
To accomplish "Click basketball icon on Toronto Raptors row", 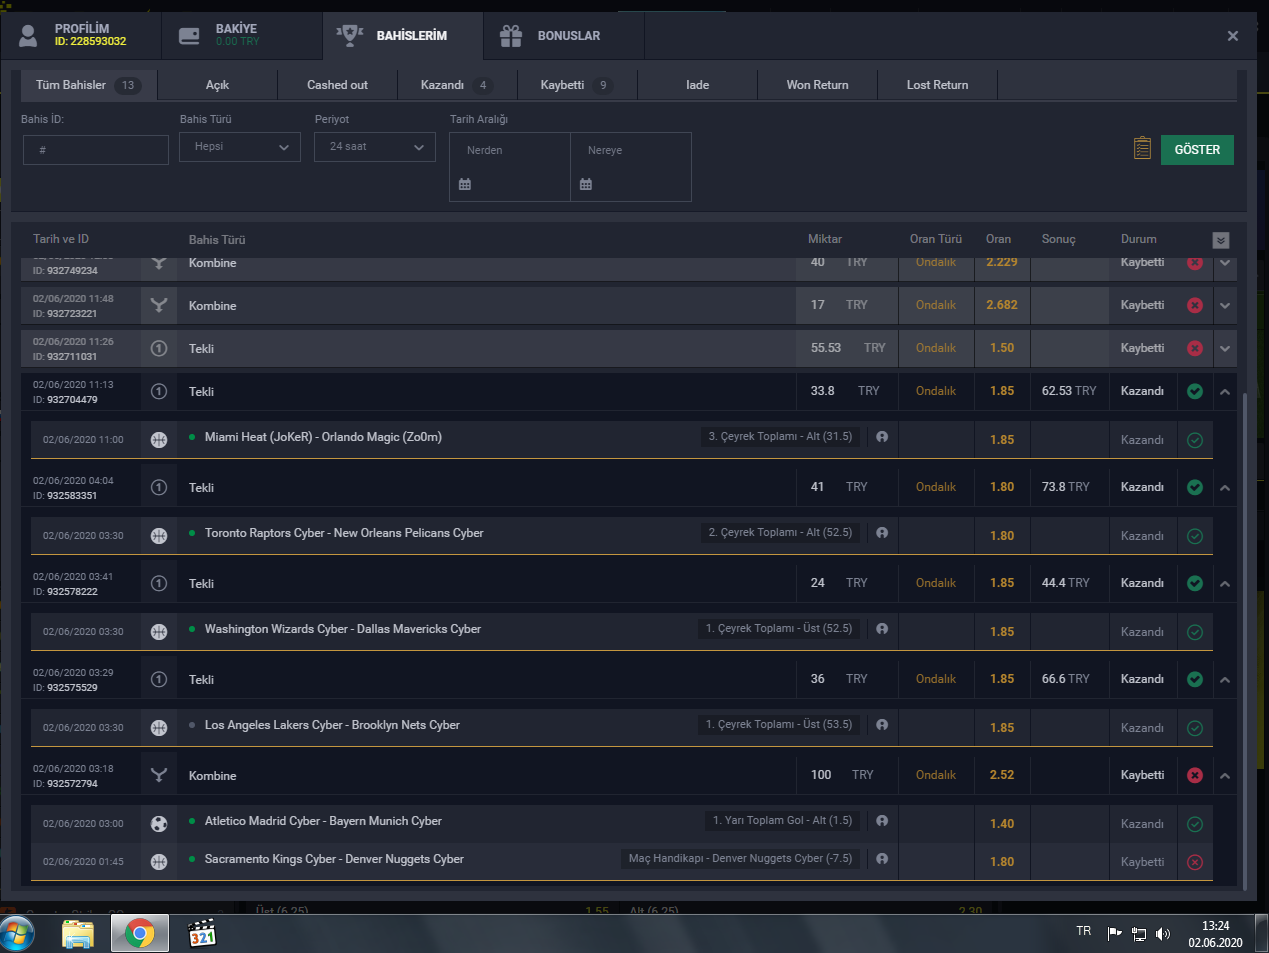I will click(x=159, y=535).
